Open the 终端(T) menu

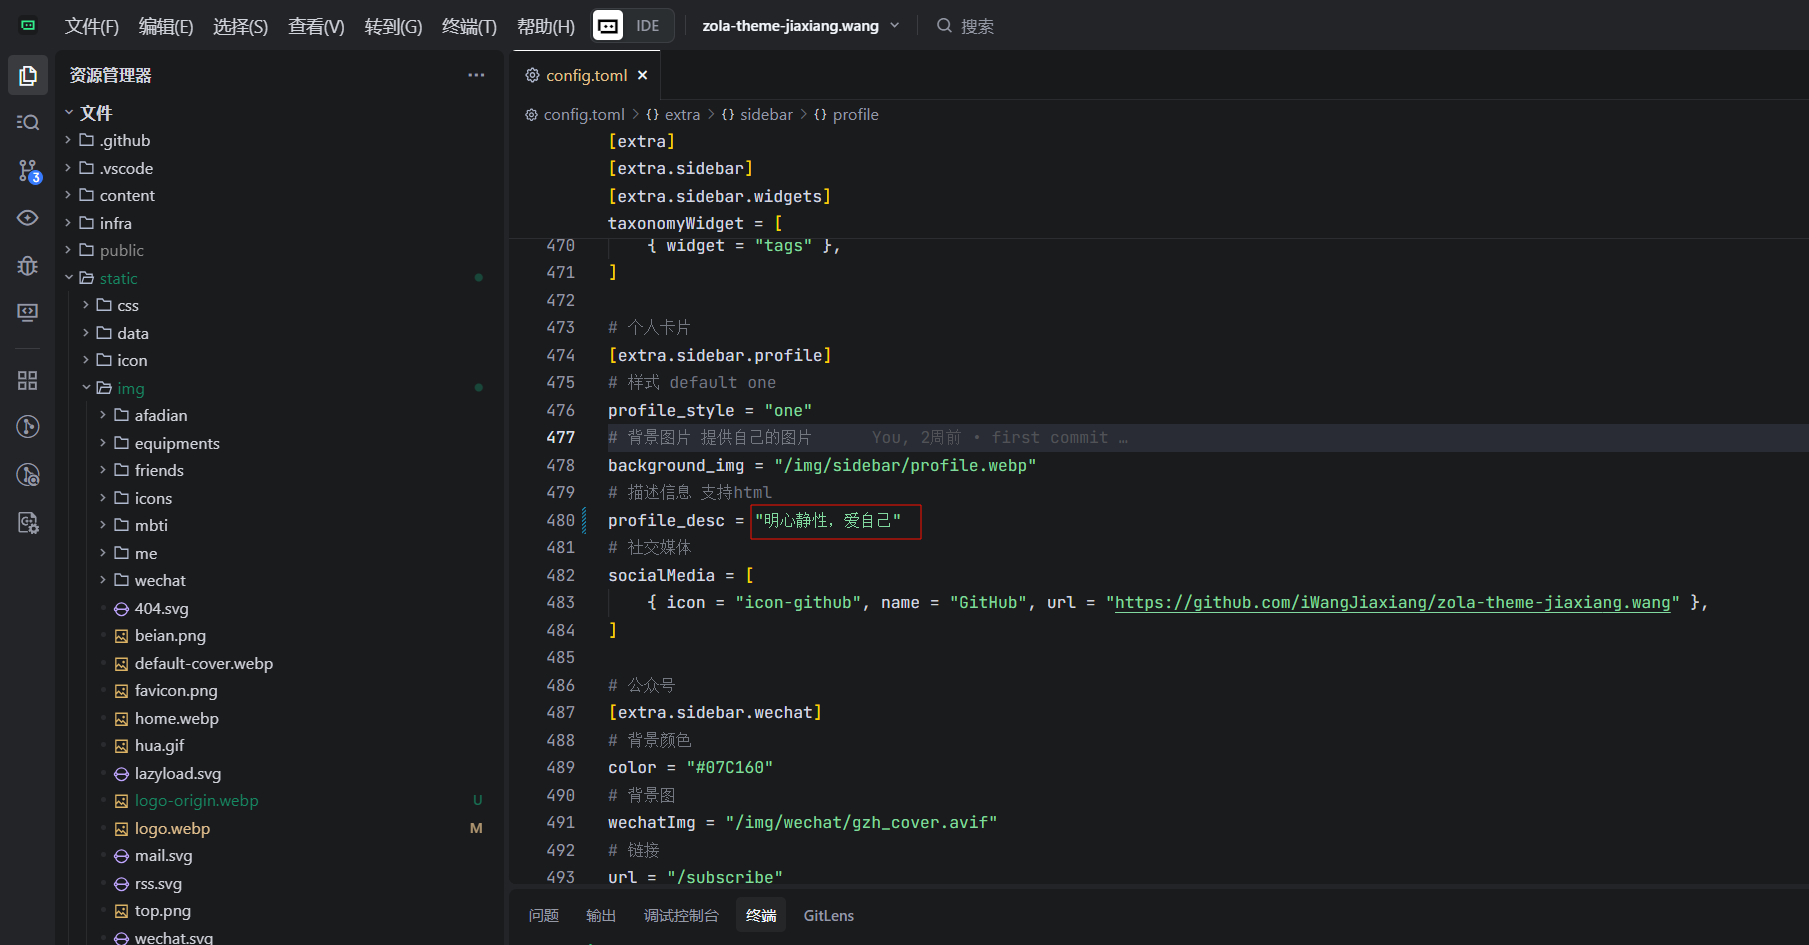(x=469, y=26)
